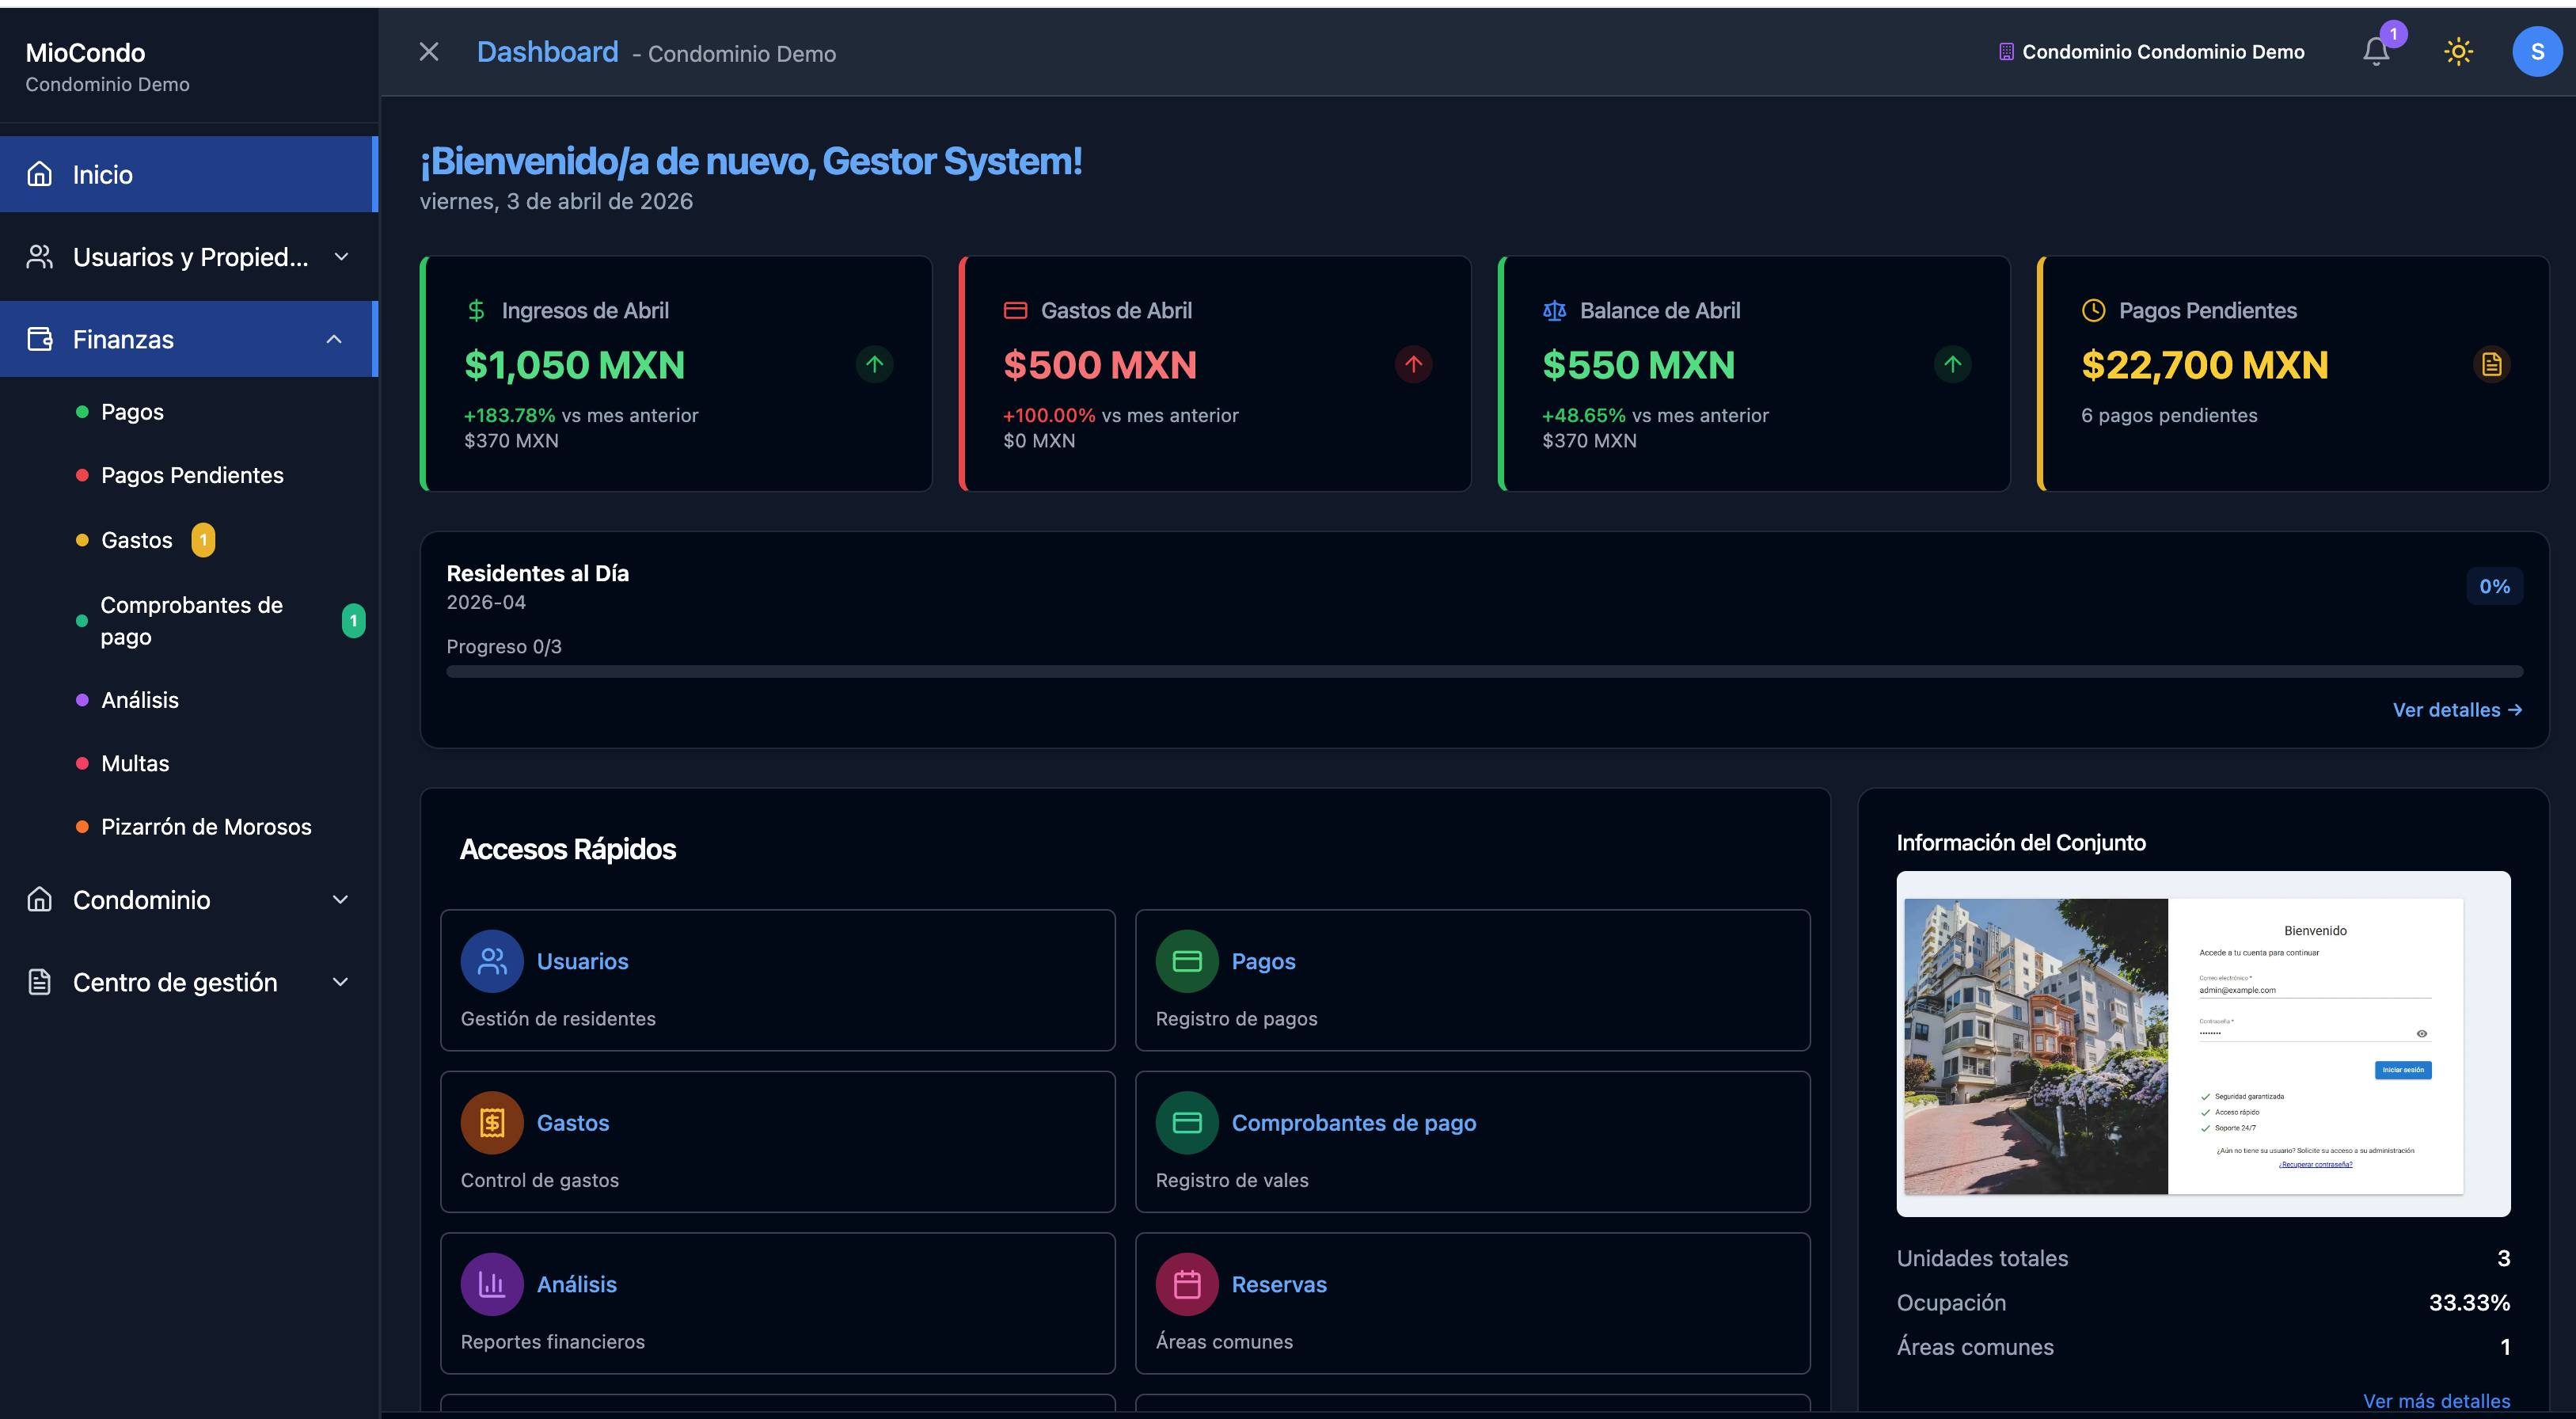Open the notifications bell icon
Screen dimensions: 2576x1419
pyautogui.click(x=2374, y=51)
